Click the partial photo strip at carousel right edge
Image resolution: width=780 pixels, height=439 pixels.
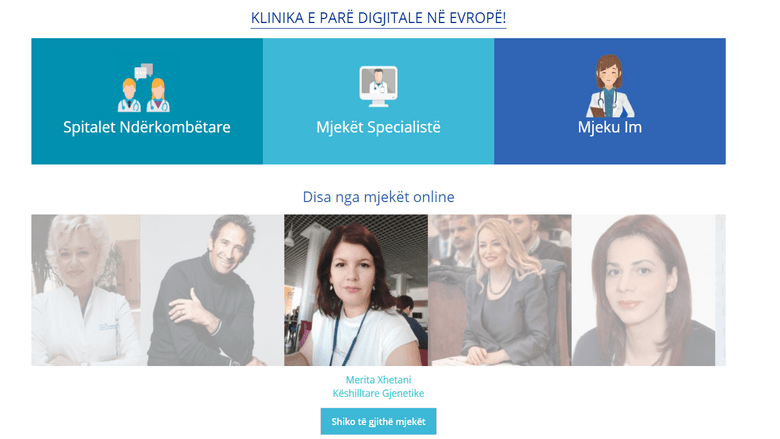pos(721,290)
